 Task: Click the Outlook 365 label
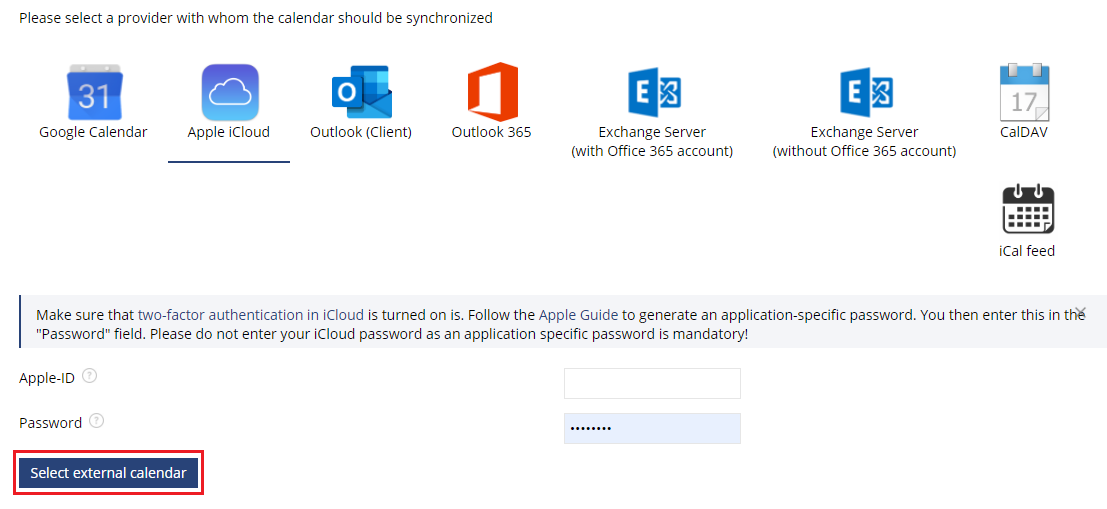coord(491,132)
